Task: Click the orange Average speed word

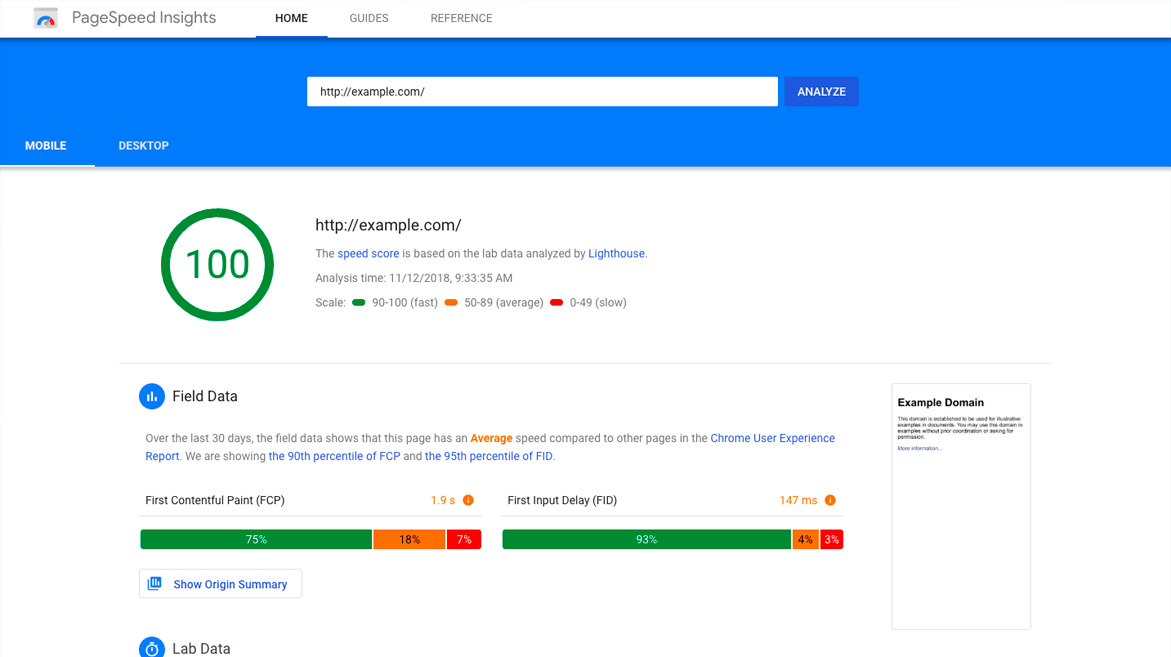Action: click(x=491, y=438)
